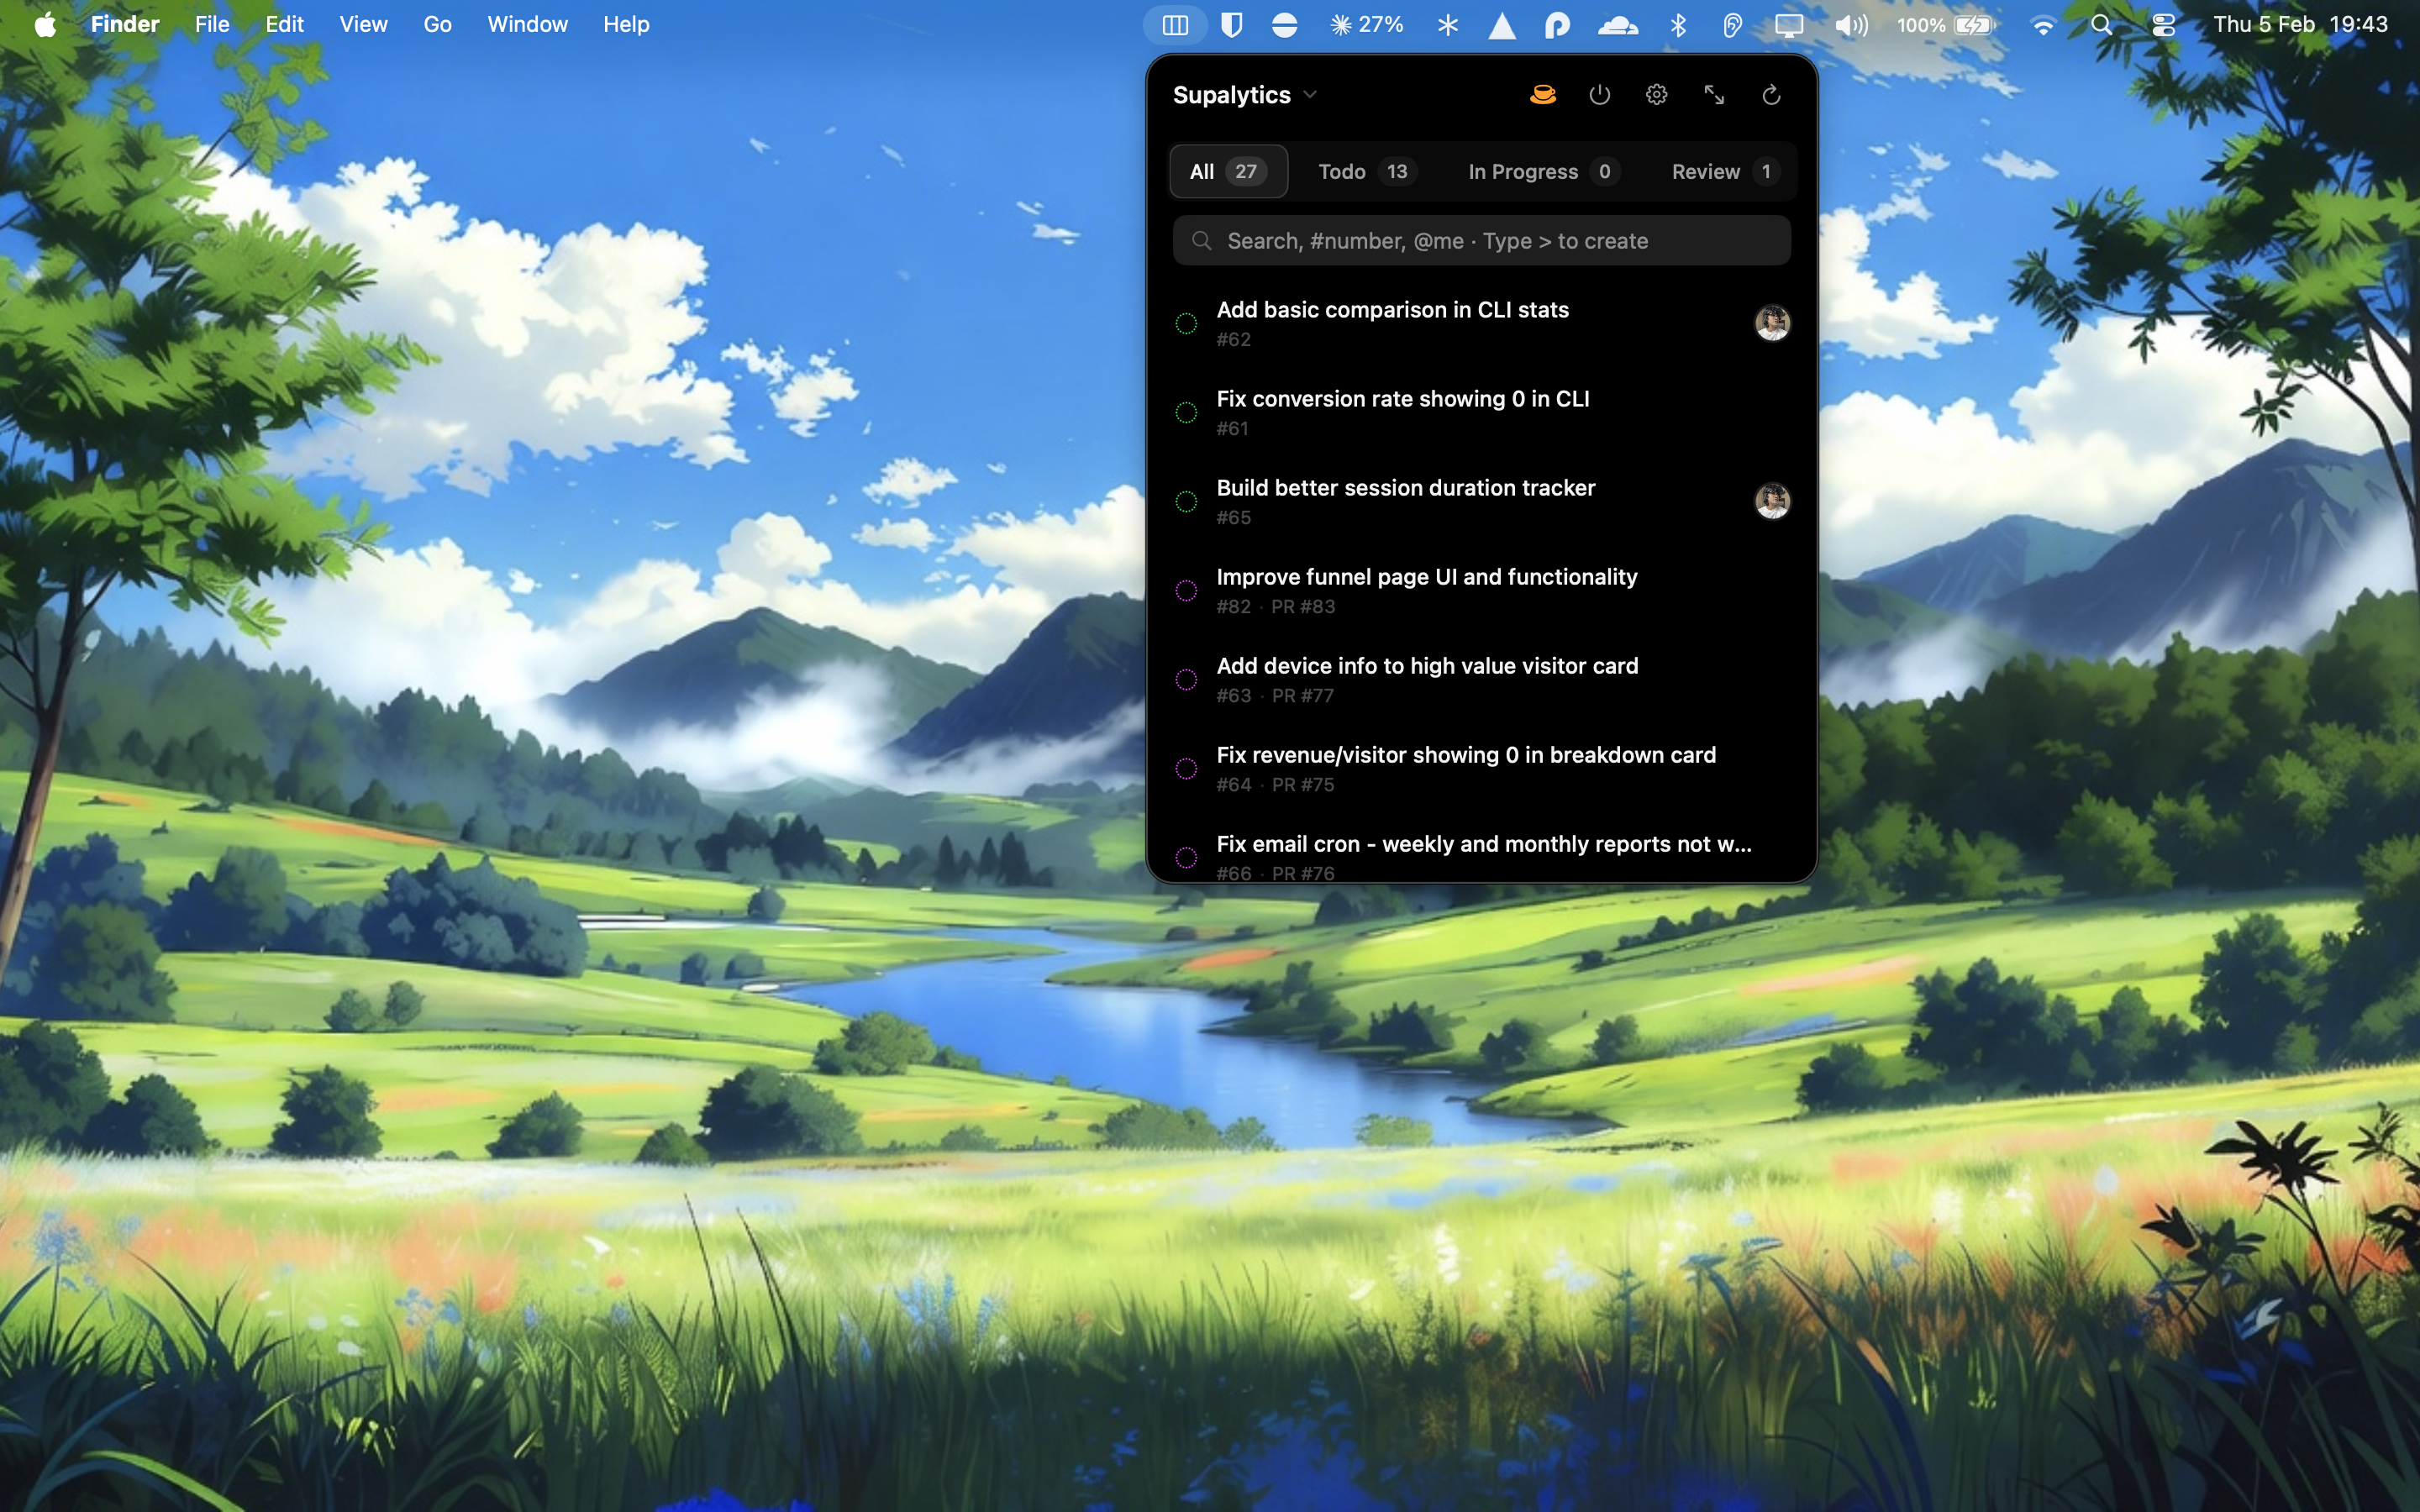Open the Finder Go menu

click(437, 24)
